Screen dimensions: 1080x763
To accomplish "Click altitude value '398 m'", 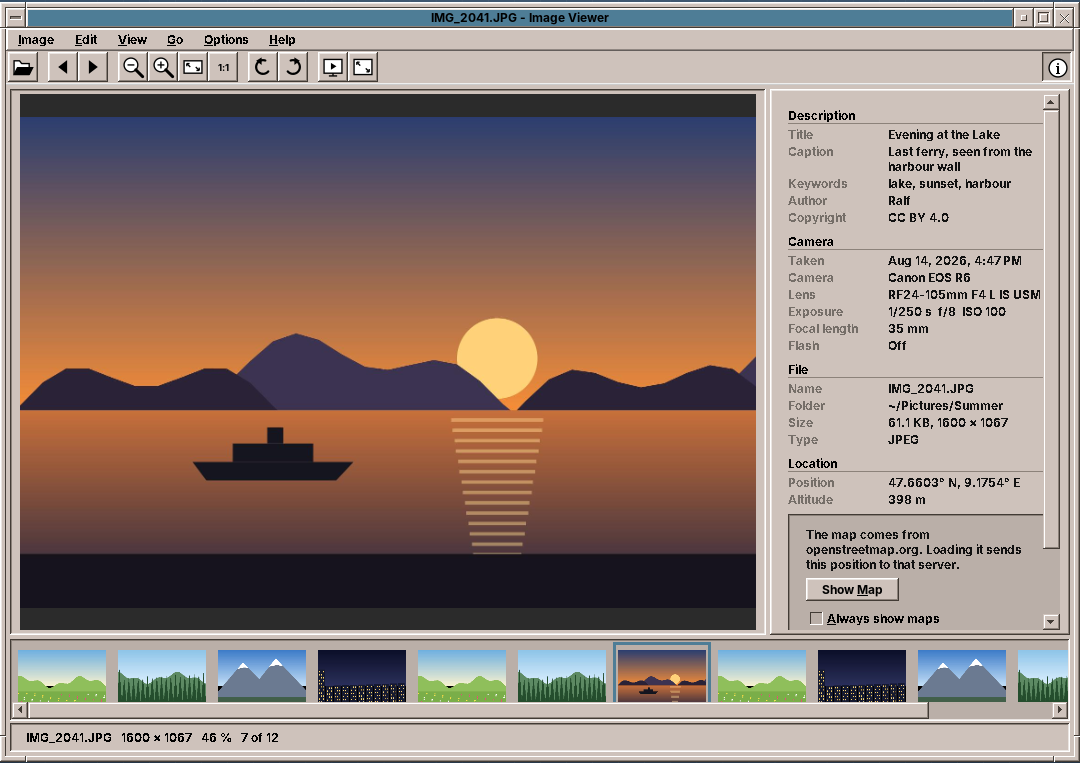I will pos(906,500).
